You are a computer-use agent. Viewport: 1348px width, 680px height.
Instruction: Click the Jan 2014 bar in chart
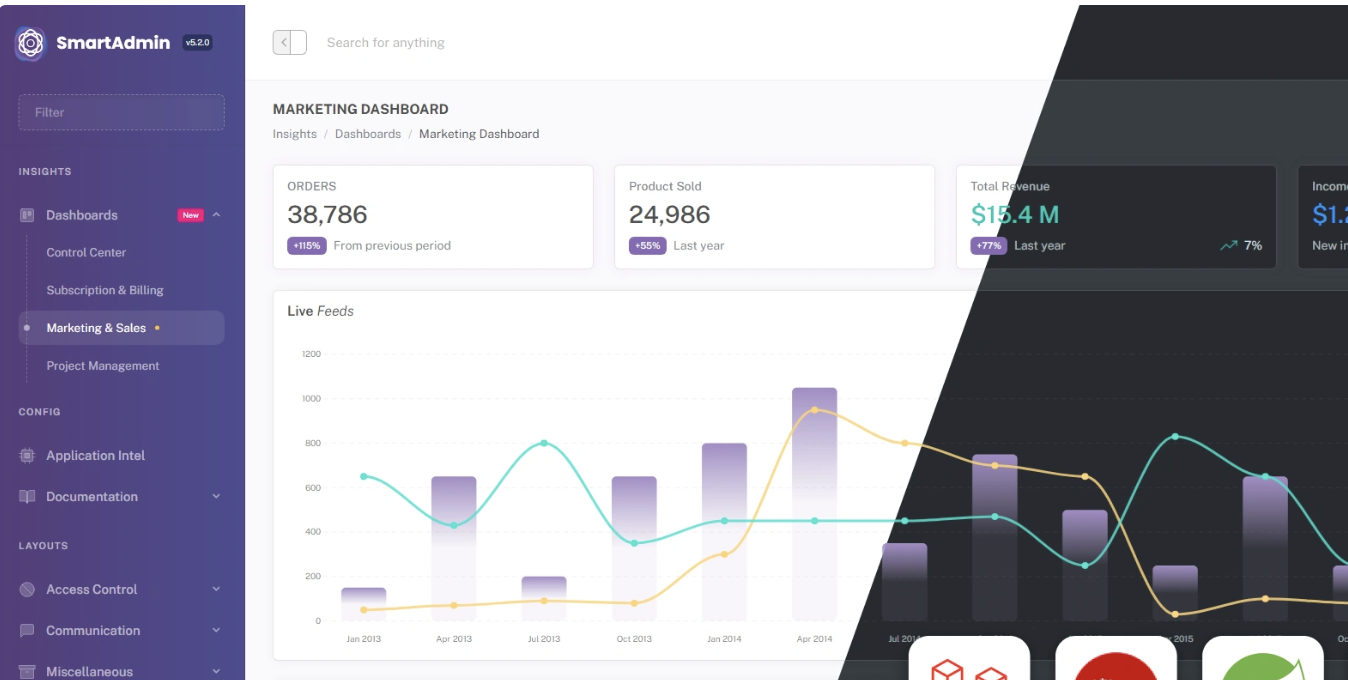724,532
